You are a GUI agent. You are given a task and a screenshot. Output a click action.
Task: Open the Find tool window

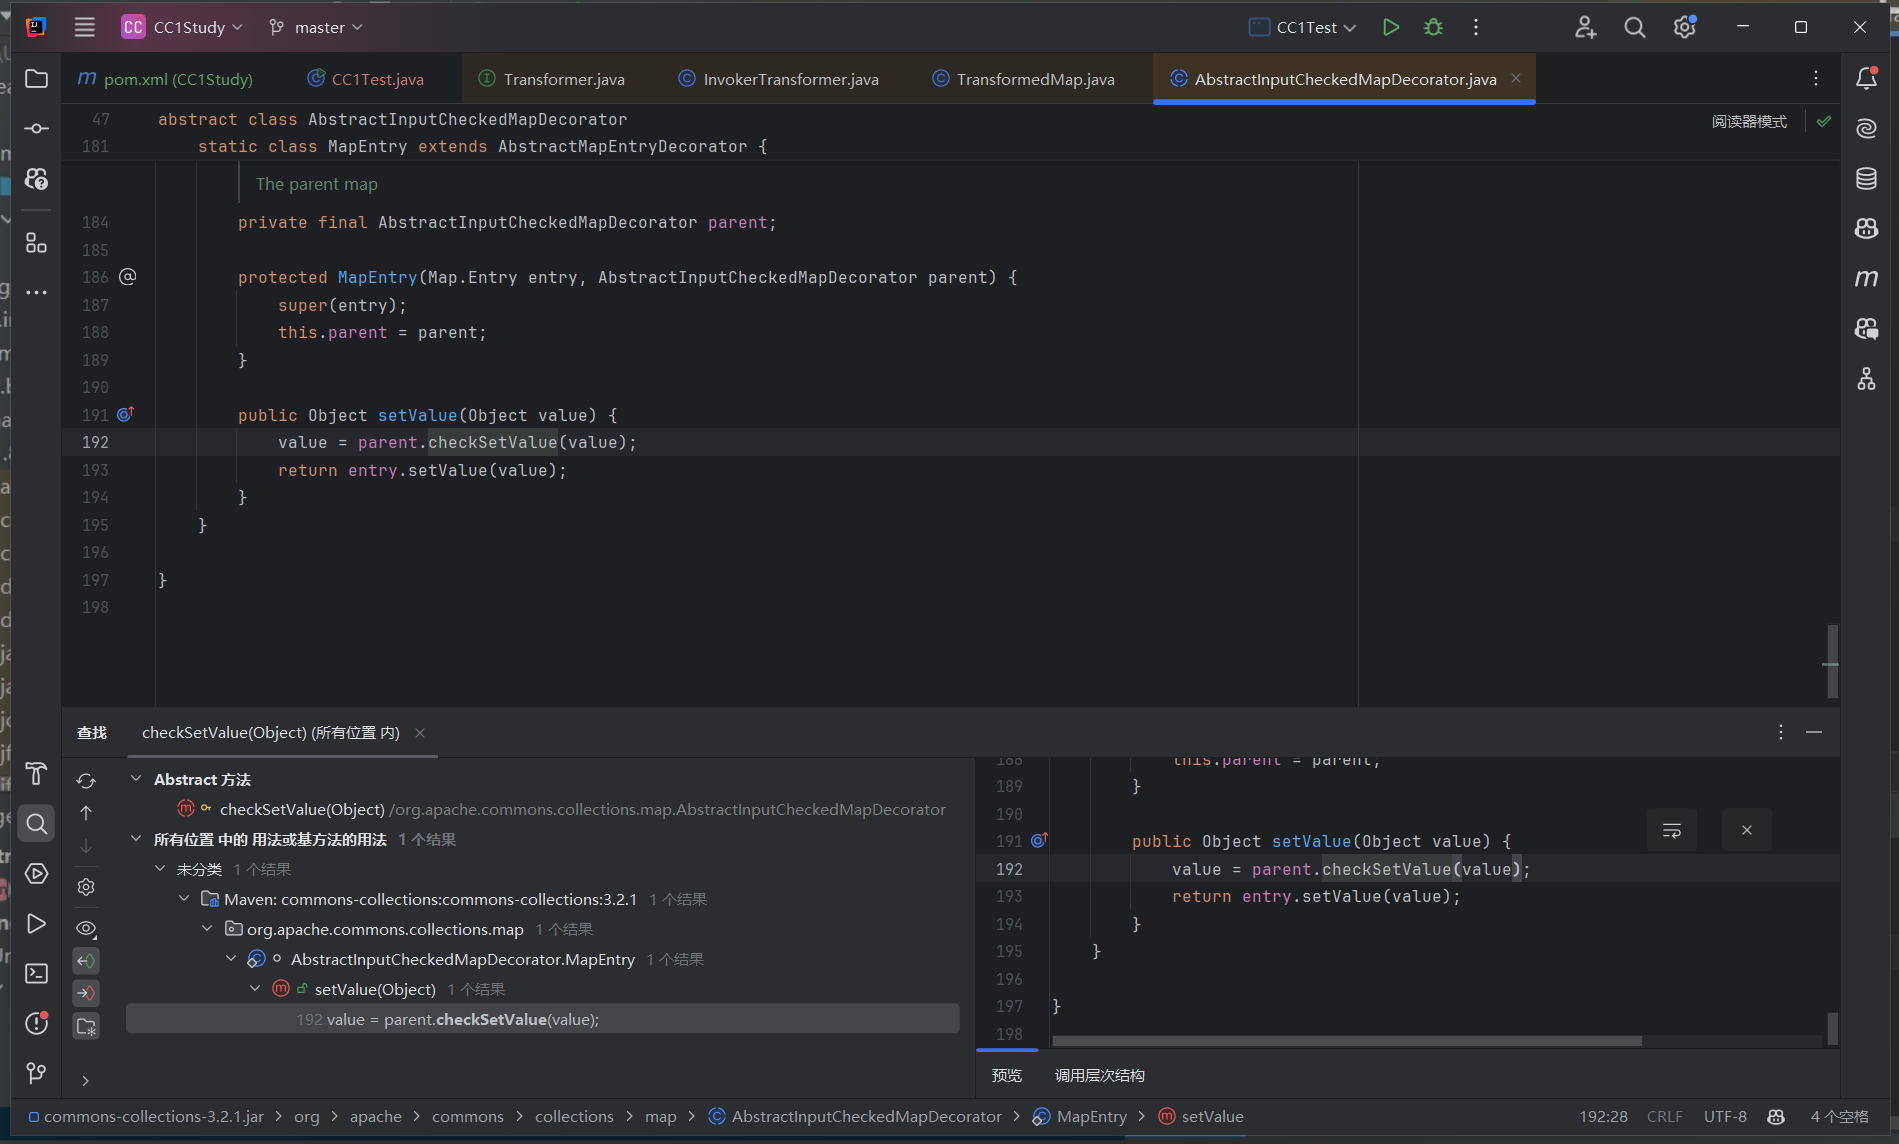(x=36, y=823)
